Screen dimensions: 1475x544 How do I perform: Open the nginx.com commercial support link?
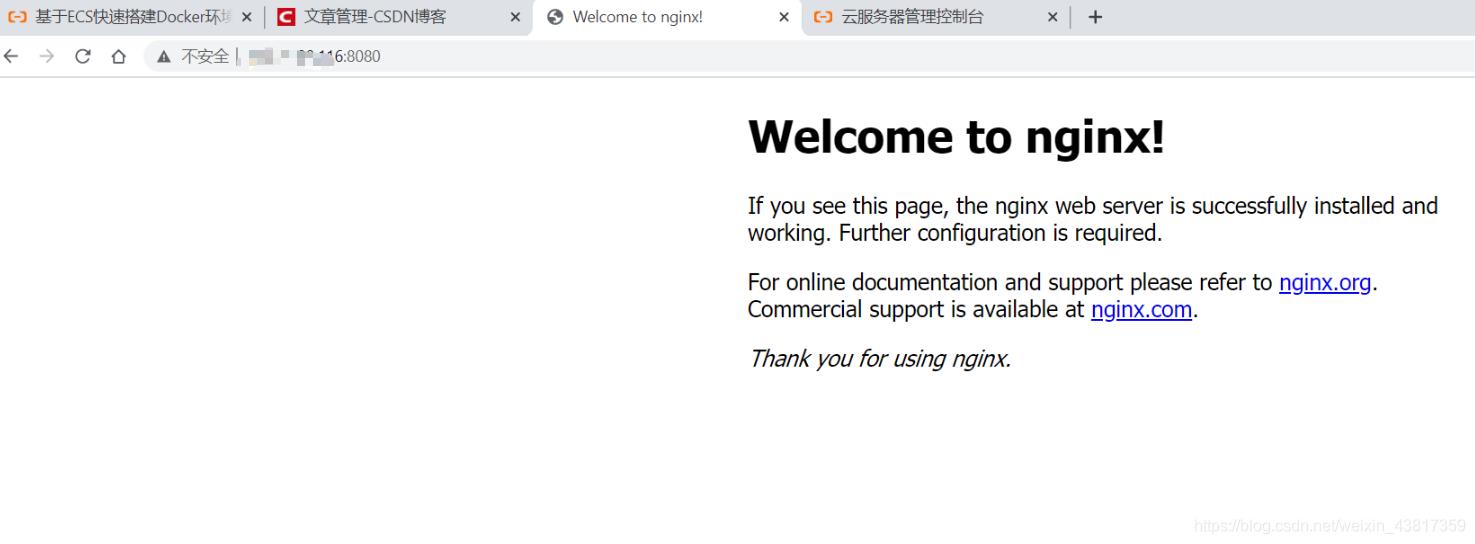point(1141,310)
